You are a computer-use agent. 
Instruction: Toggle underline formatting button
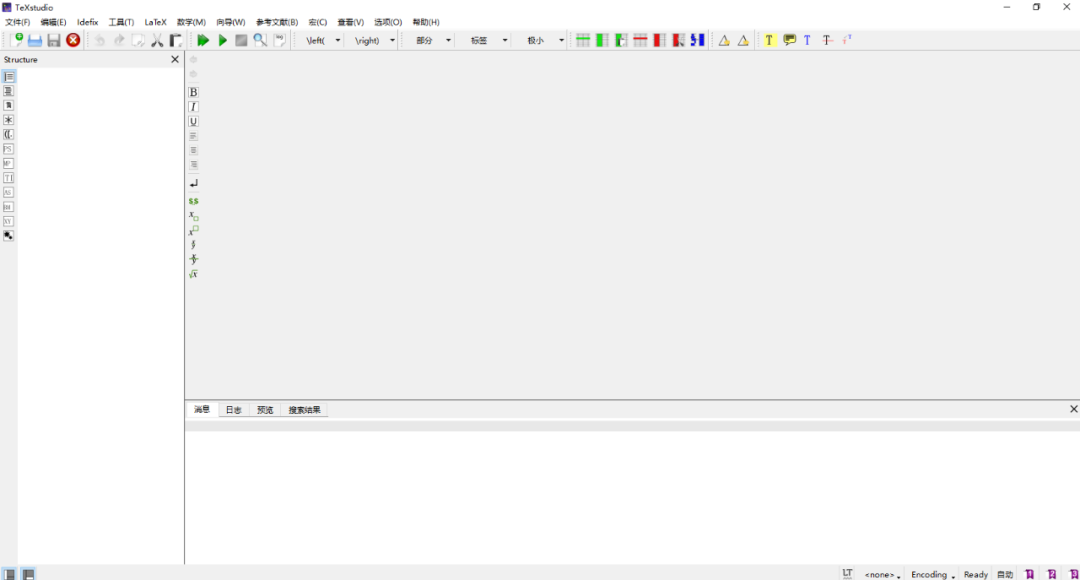tap(193, 121)
